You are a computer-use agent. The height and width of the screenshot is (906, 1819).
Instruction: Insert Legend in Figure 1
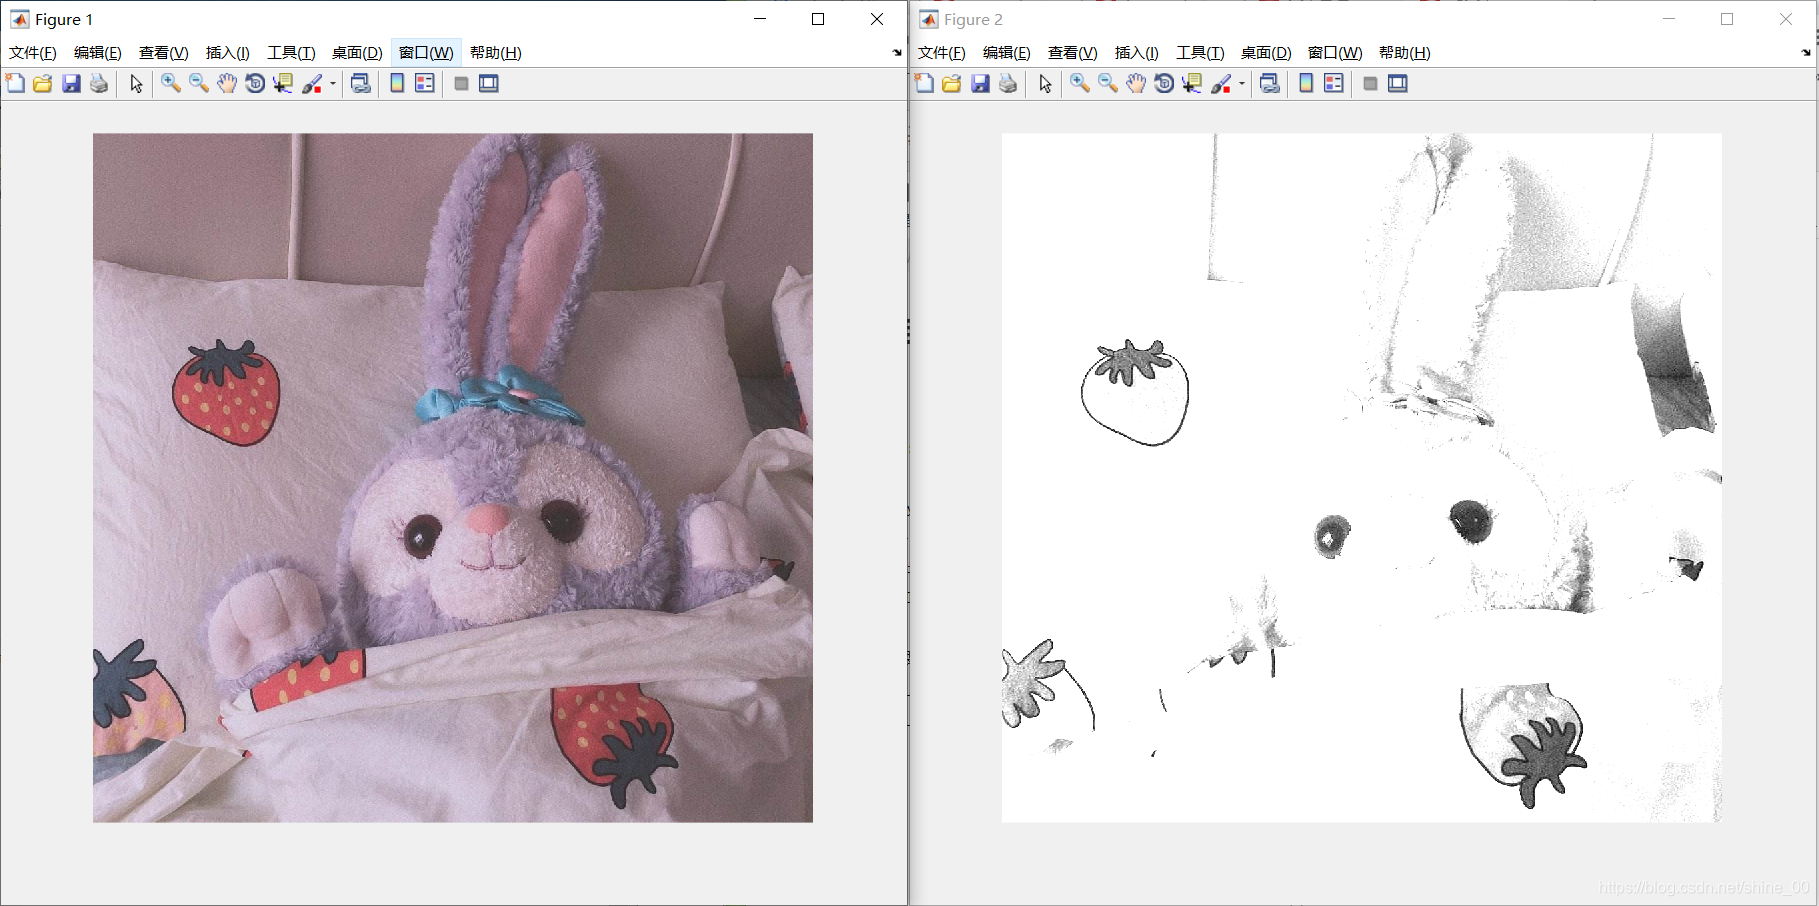pyautogui.click(x=425, y=84)
